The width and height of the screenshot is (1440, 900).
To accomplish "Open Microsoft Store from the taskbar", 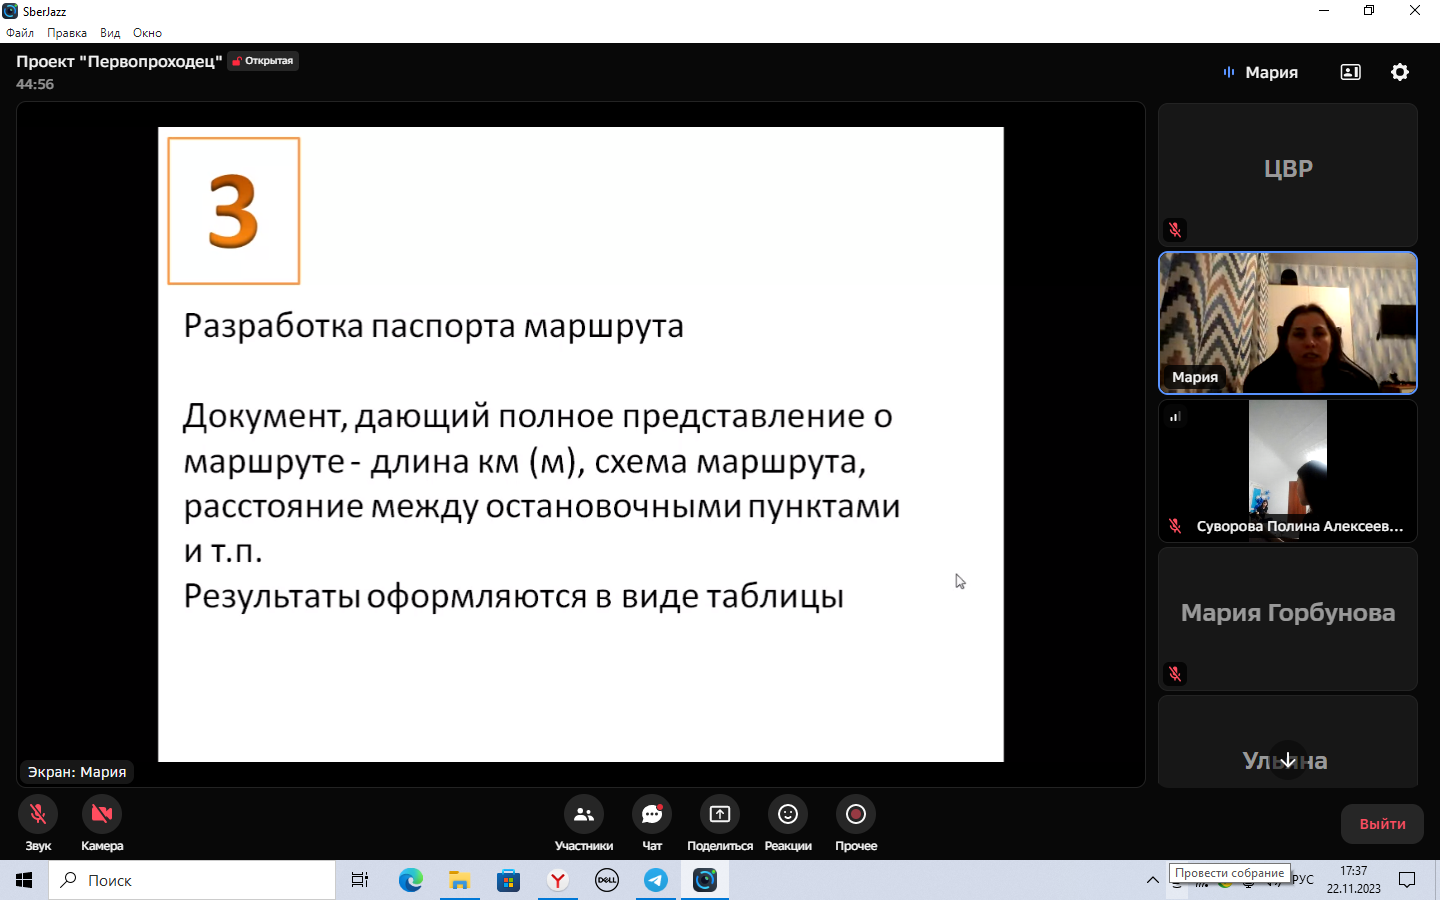I will point(508,880).
